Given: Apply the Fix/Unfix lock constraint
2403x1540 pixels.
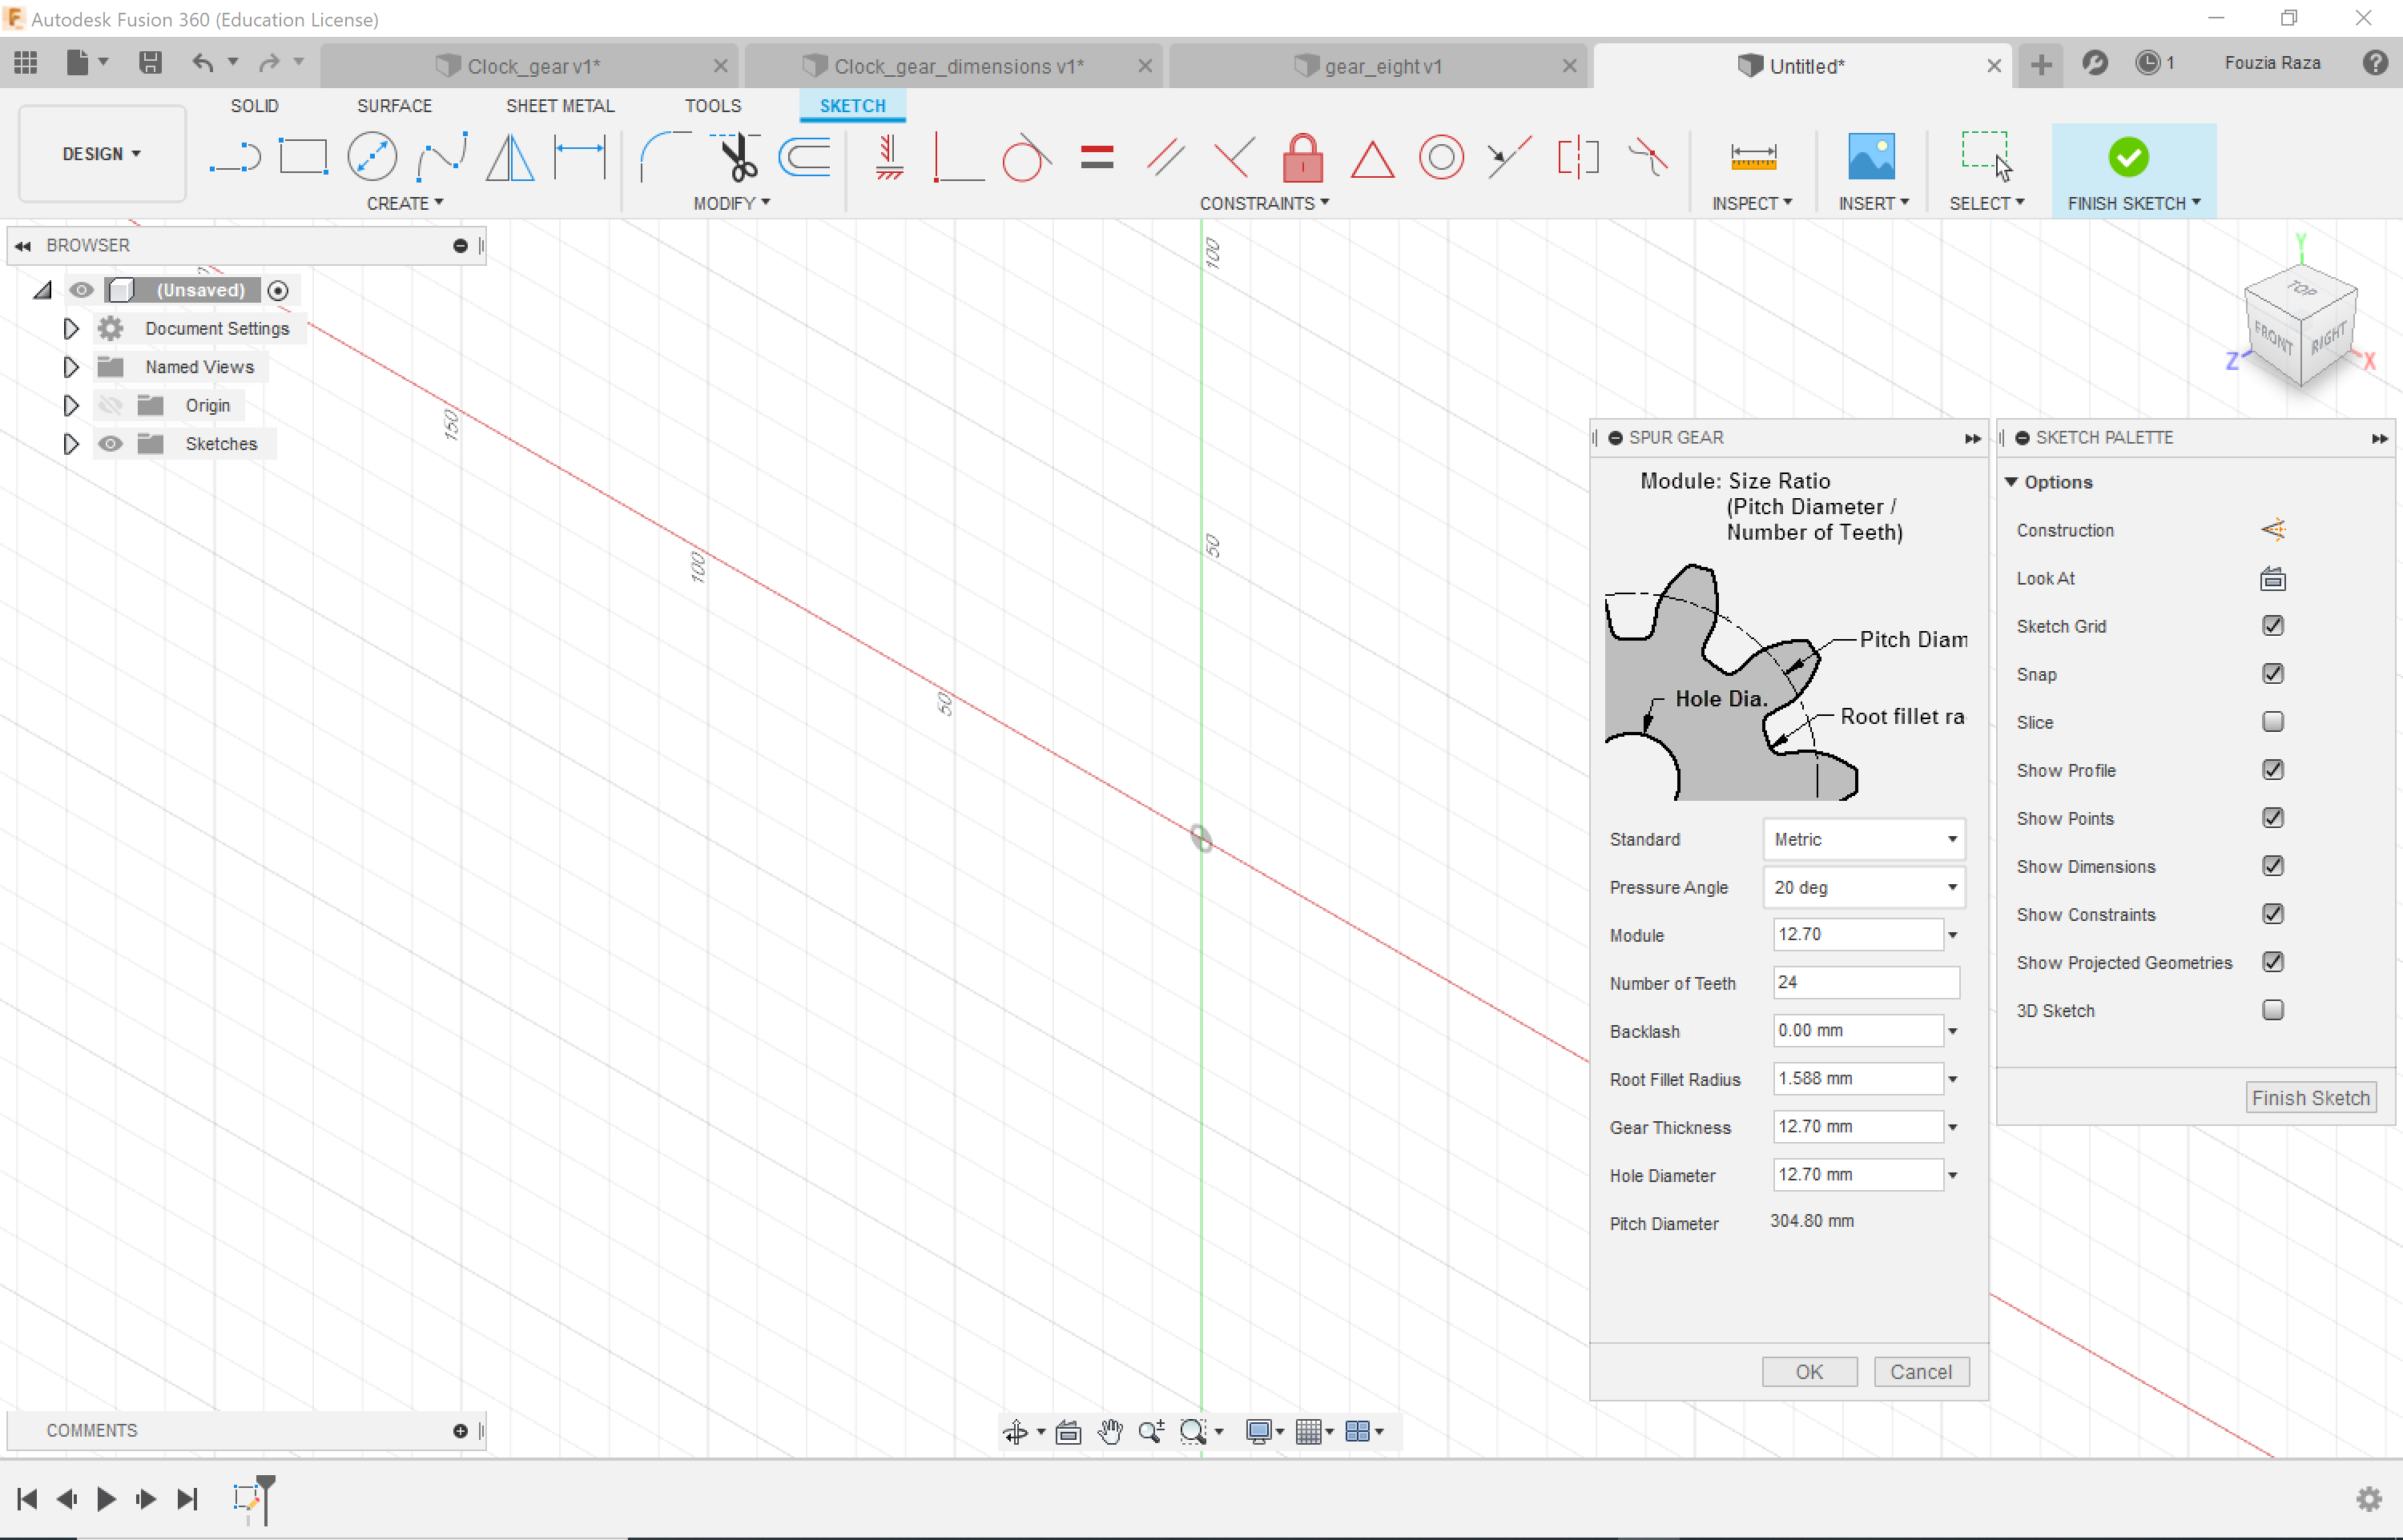Looking at the screenshot, I should 1303,157.
